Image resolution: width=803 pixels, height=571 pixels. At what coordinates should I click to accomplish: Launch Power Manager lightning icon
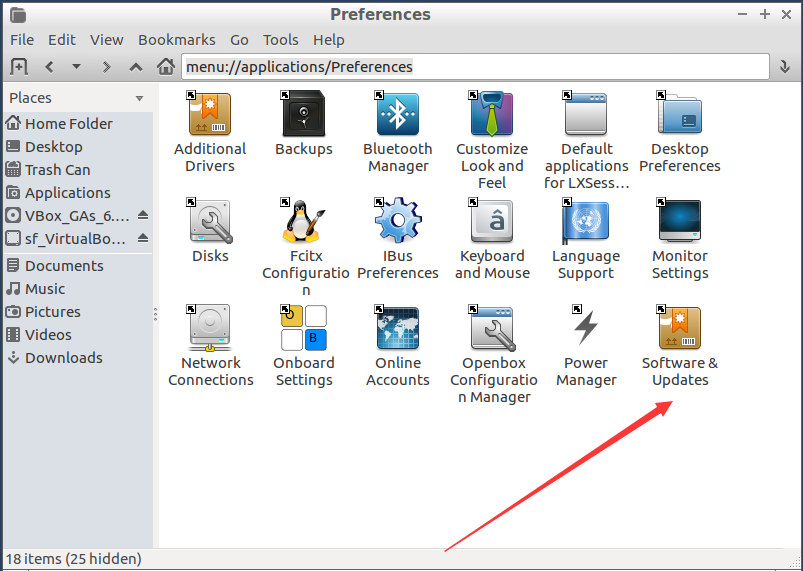click(586, 328)
